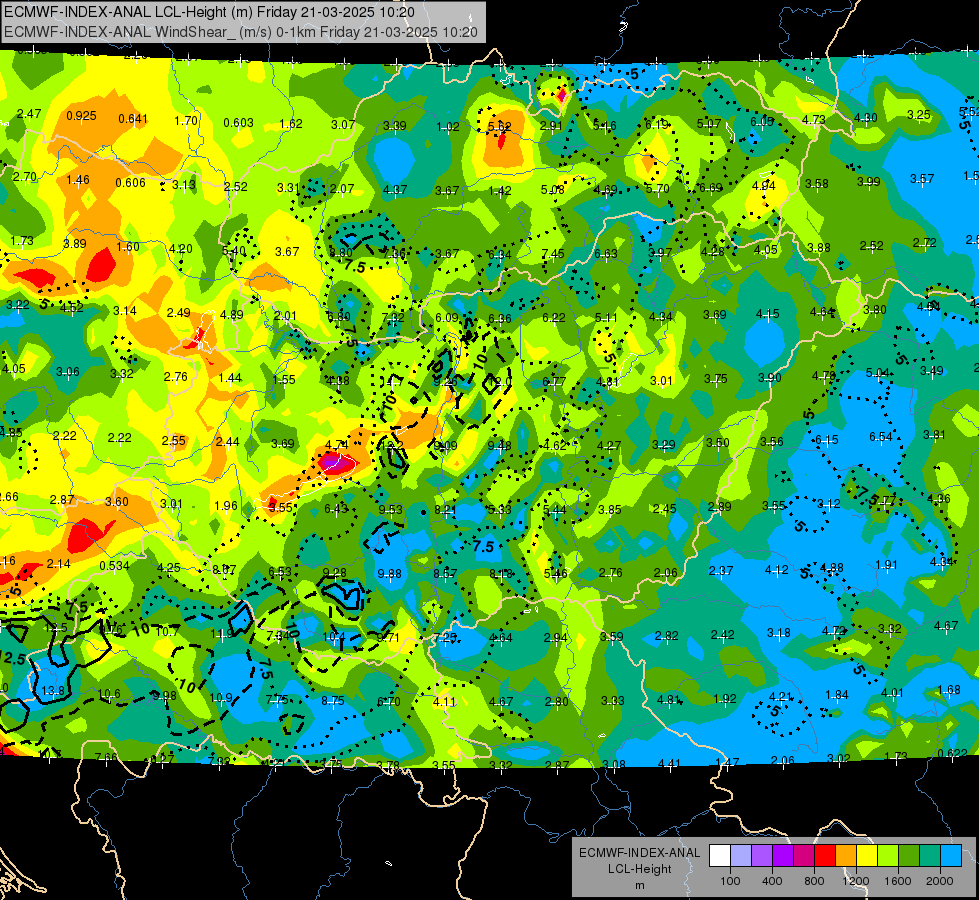This screenshot has width=979, height=900.
Task: Click the map value 1.44
Action: pos(230,377)
